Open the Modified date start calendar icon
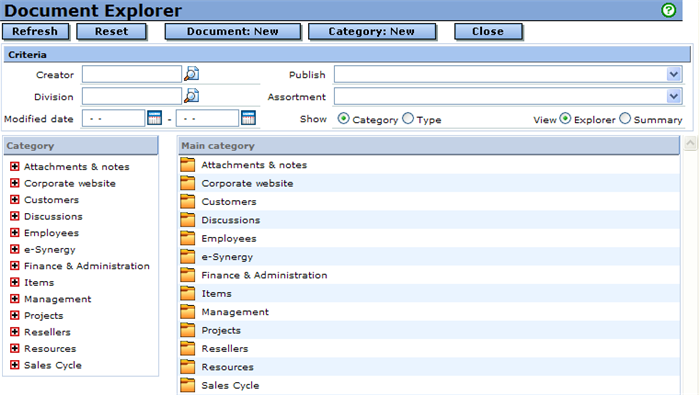This screenshot has width=700, height=395. pyautogui.click(x=154, y=118)
